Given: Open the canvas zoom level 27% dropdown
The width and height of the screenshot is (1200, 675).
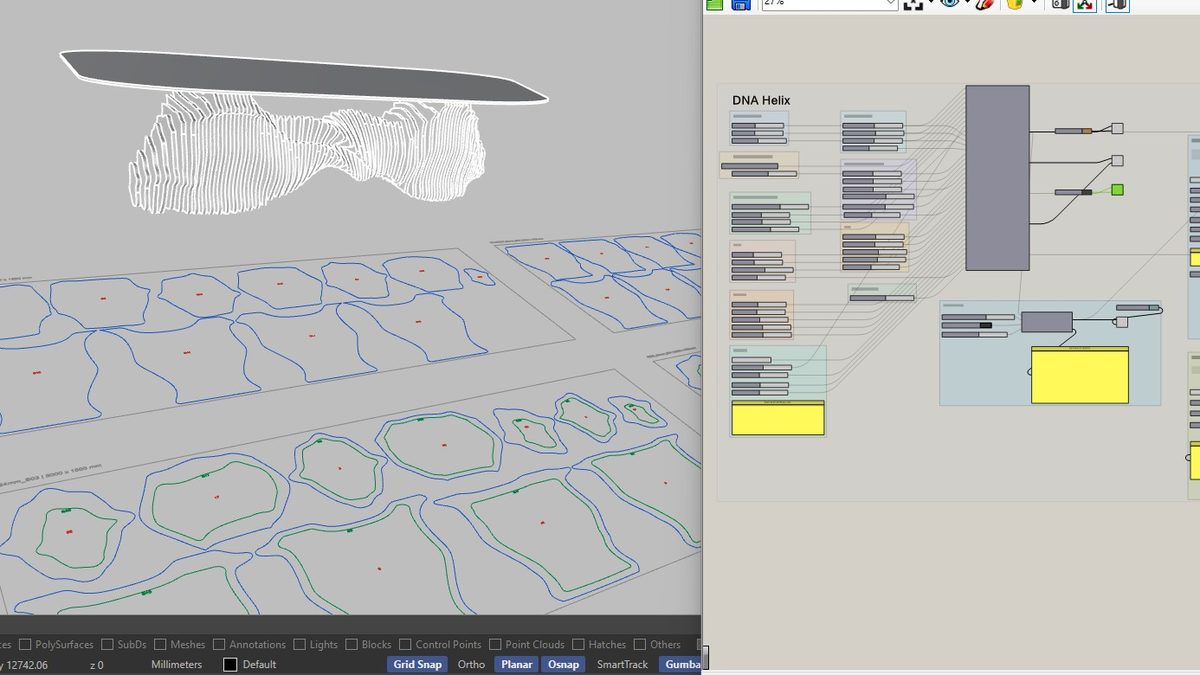Looking at the screenshot, I should pyautogui.click(x=830, y=4).
